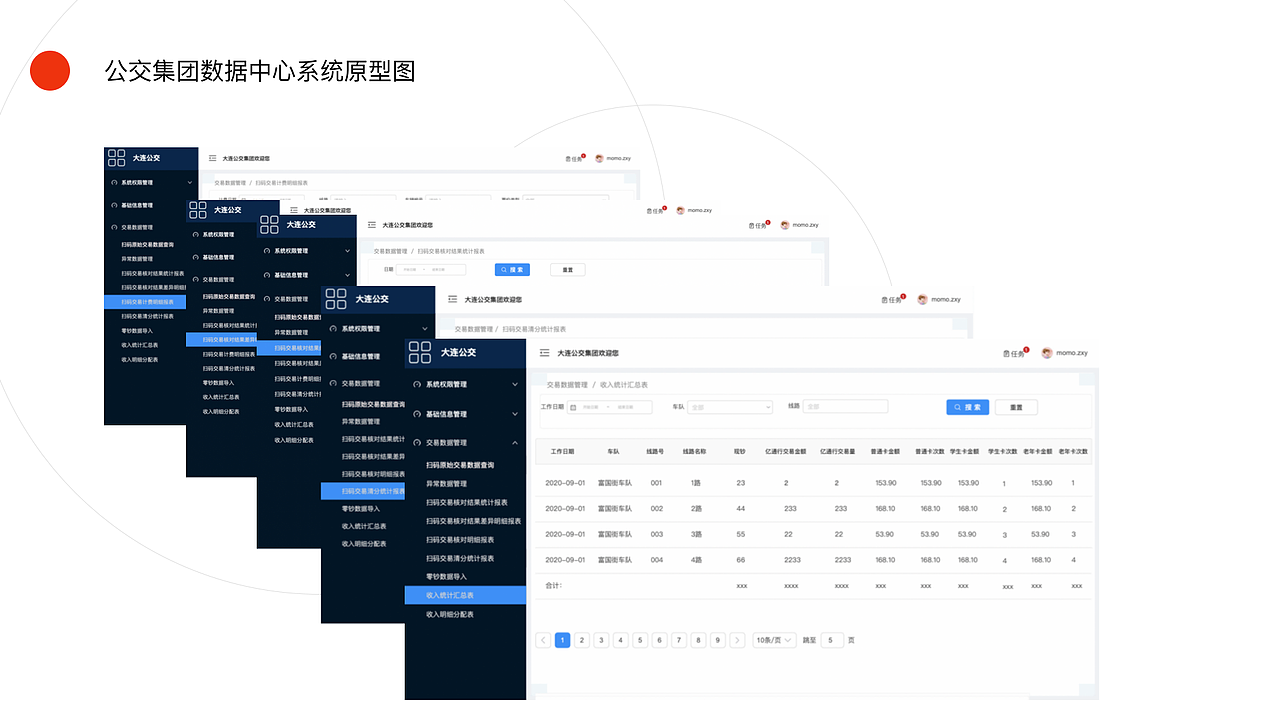Click the 线路号 cell 004
1280x720 pixels.
click(x=657, y=560)
